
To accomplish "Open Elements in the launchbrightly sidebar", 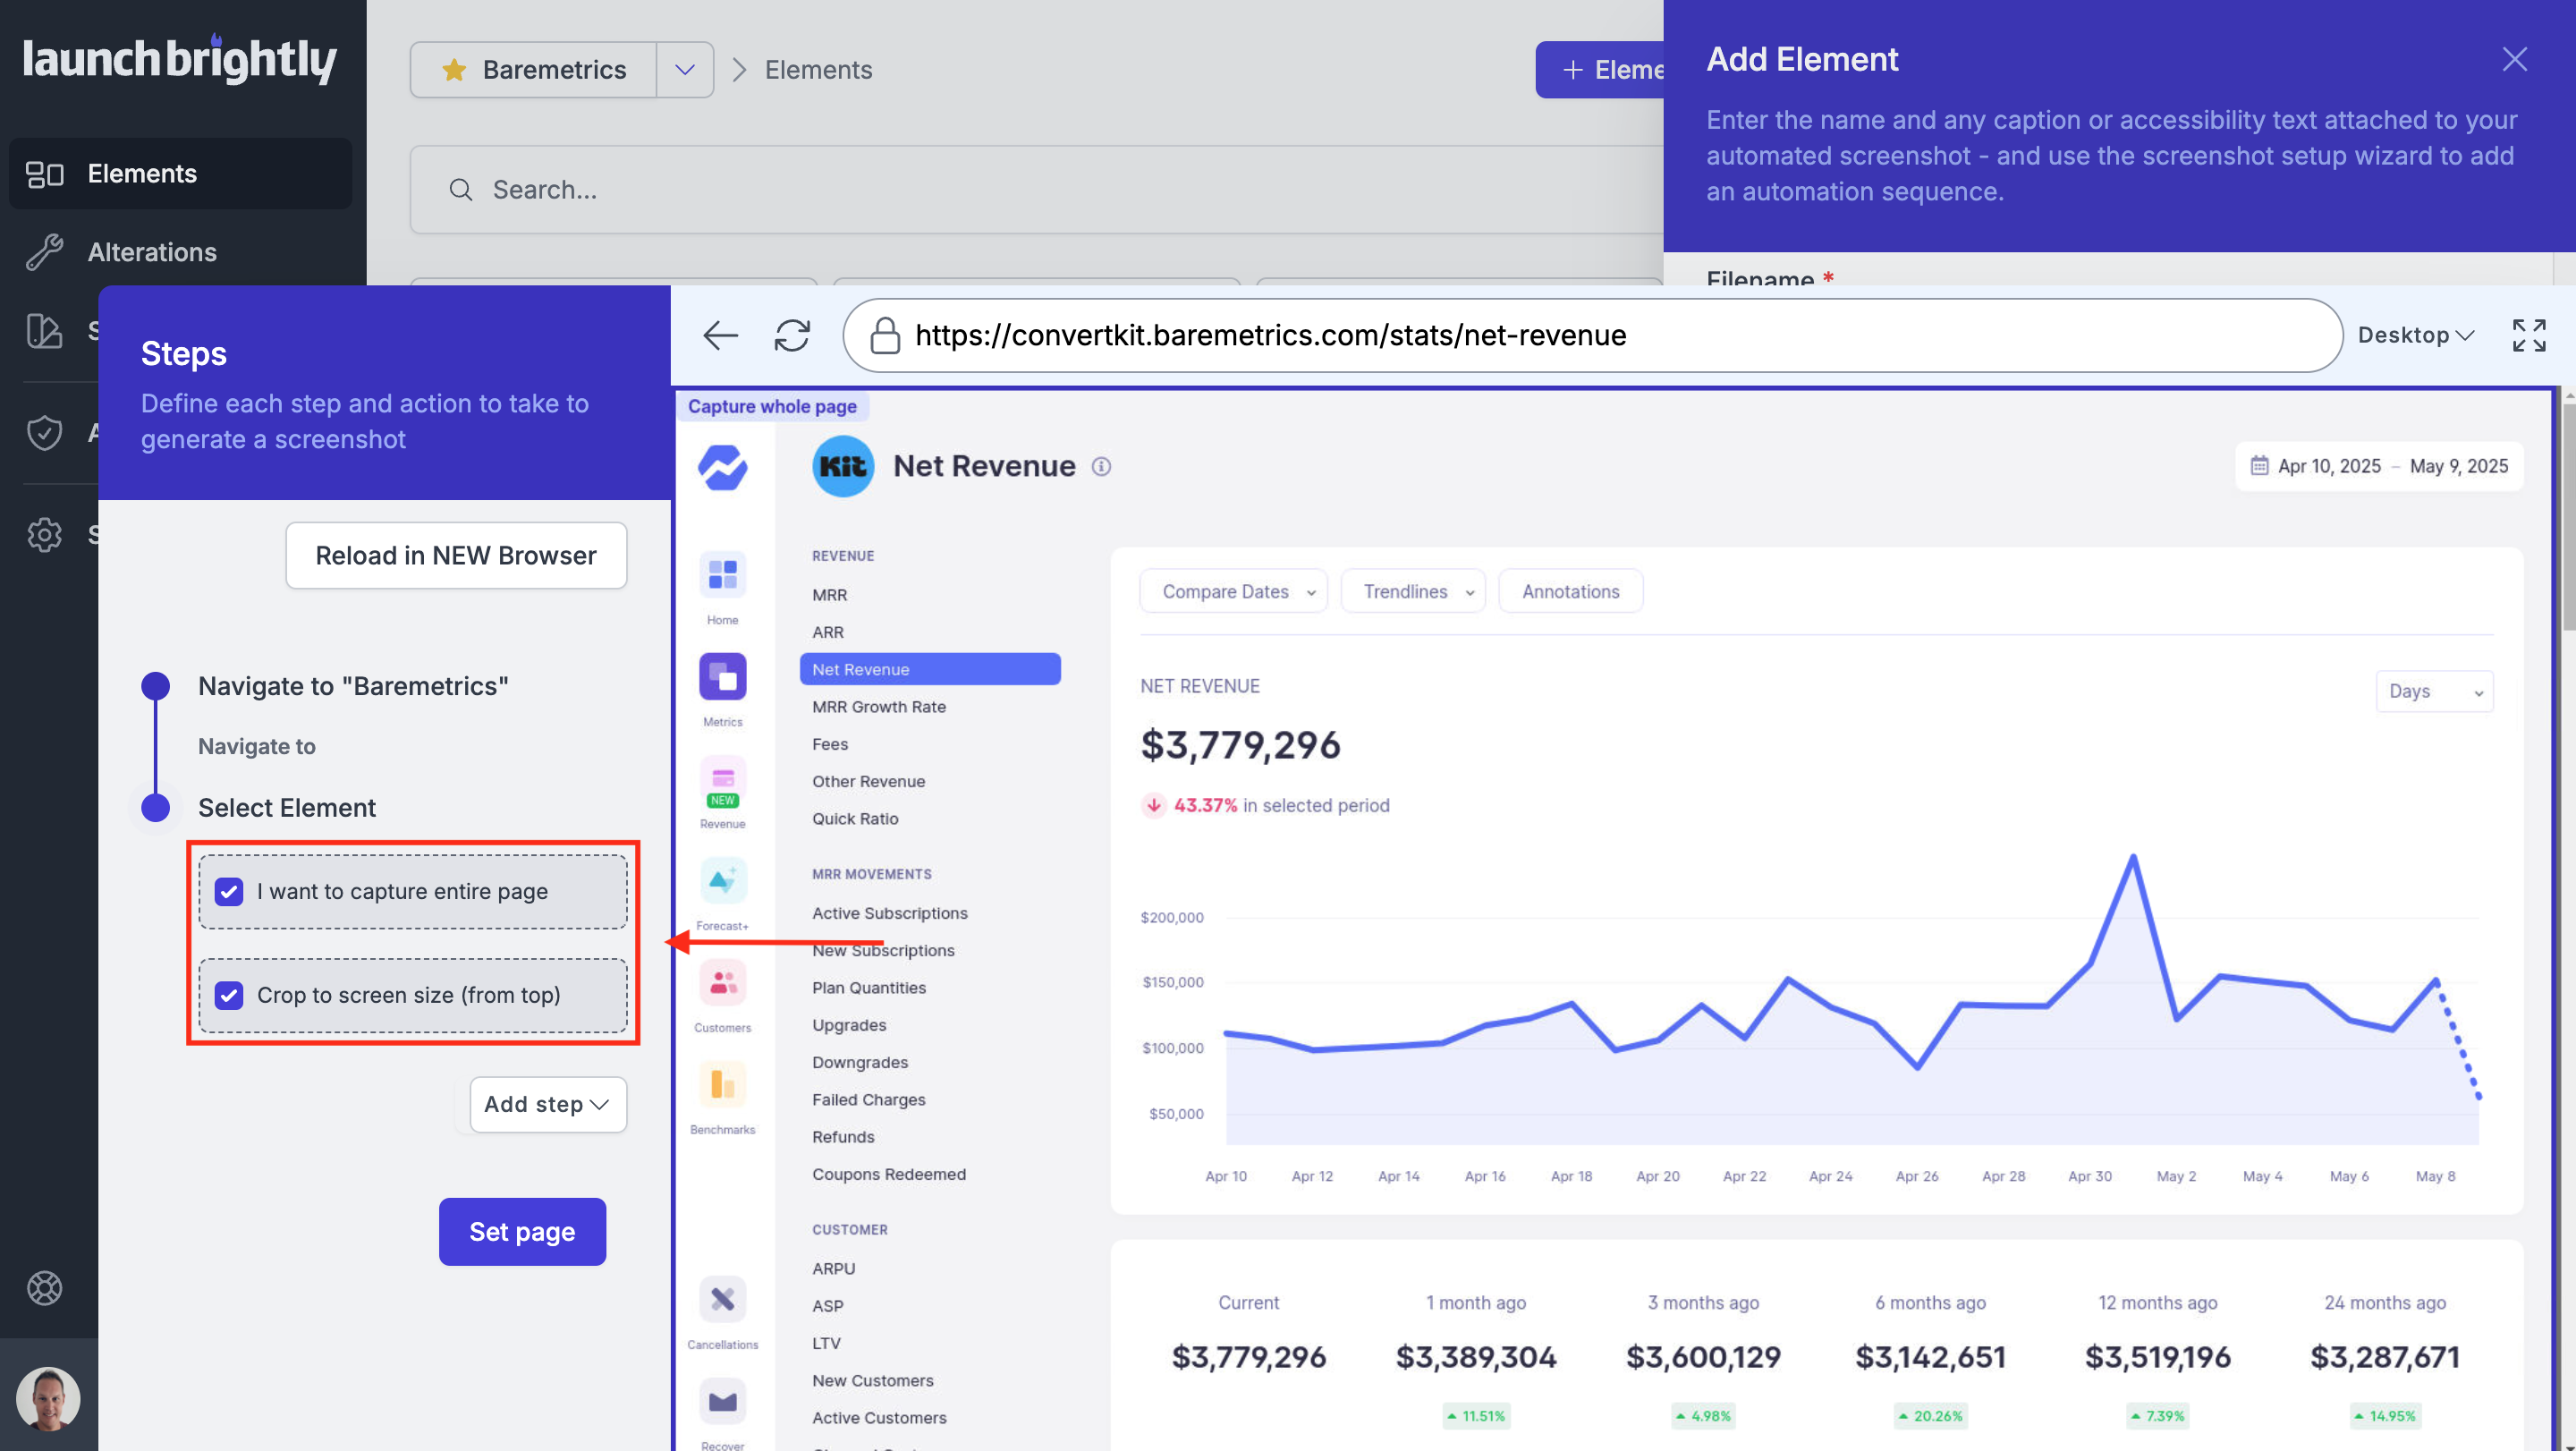I will pos(180,174).
